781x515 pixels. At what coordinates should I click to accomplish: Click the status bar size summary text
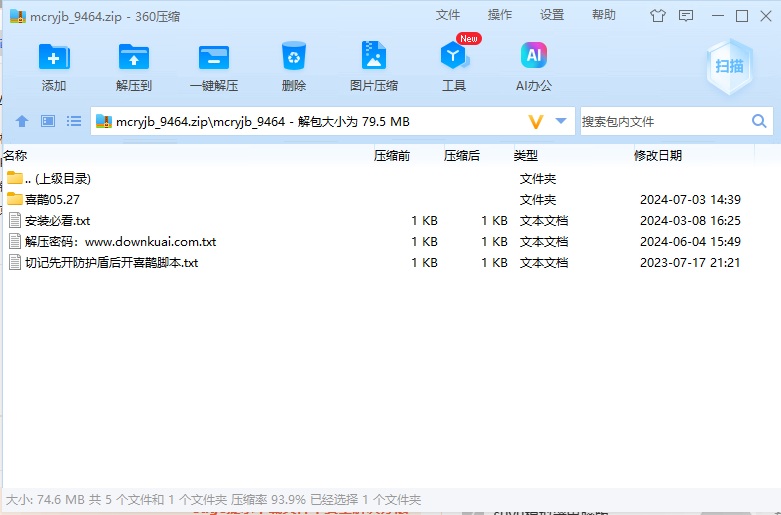[x=213, y=500]
